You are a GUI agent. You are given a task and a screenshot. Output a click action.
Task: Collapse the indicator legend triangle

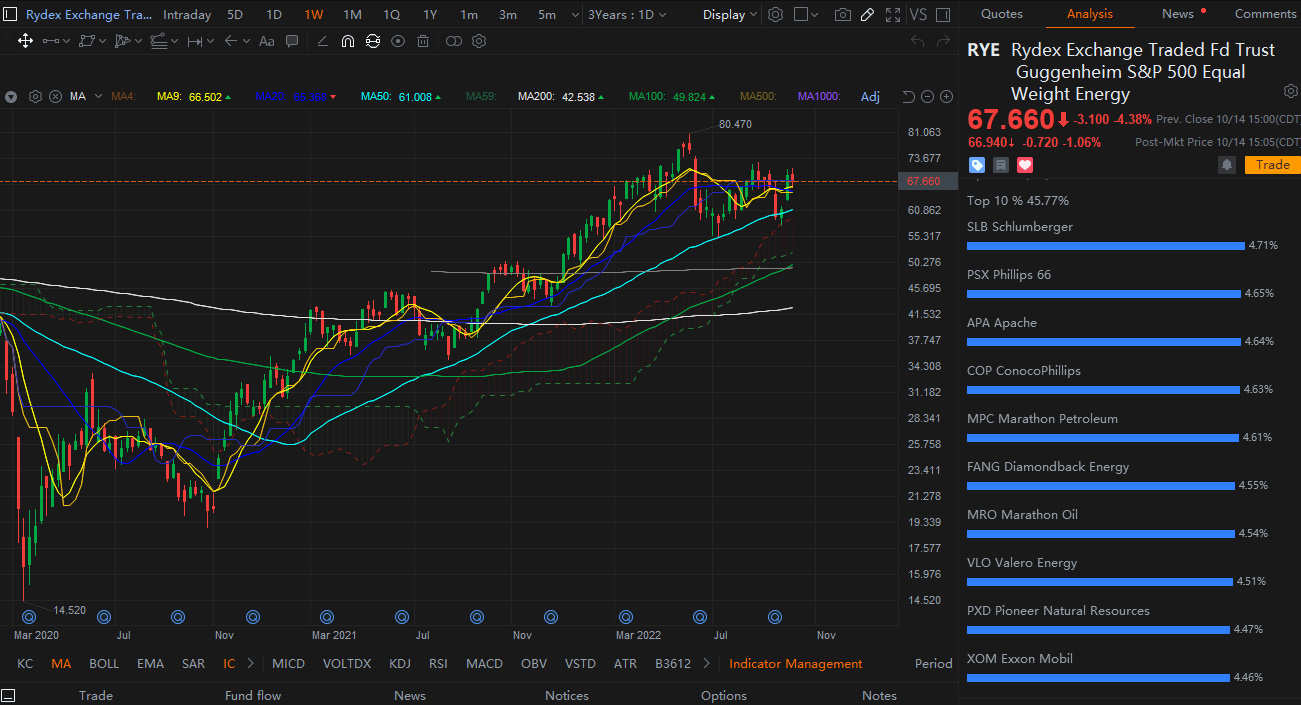coord(11,97)
